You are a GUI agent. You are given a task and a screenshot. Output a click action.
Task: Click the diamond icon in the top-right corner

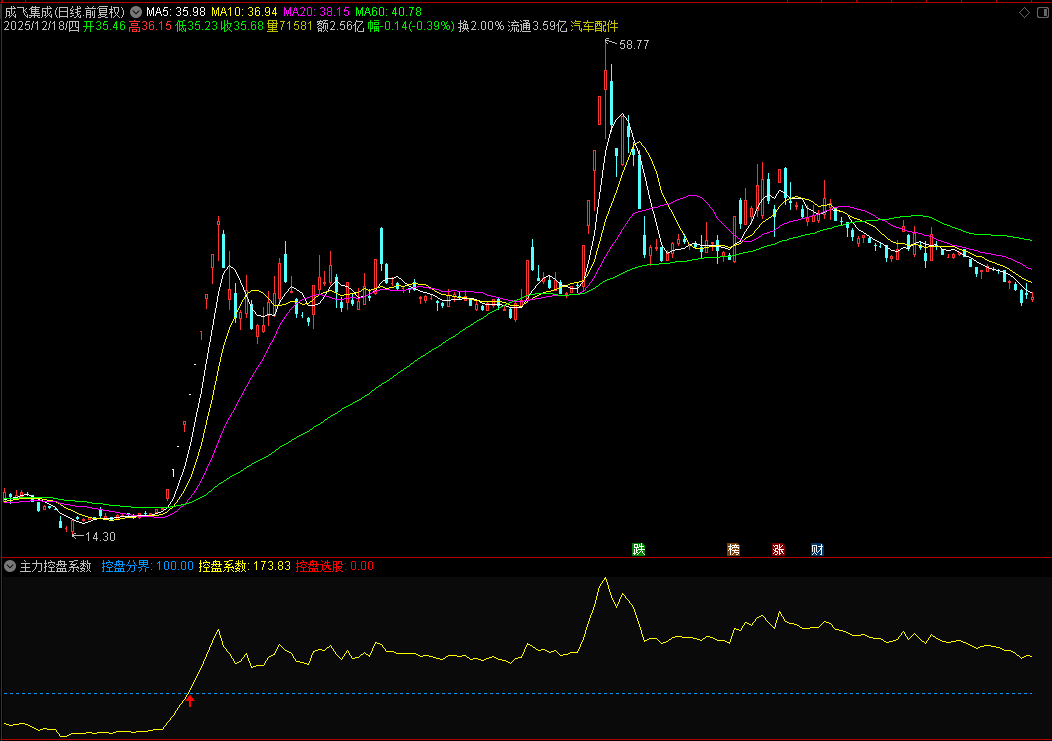pos(1024,12)
